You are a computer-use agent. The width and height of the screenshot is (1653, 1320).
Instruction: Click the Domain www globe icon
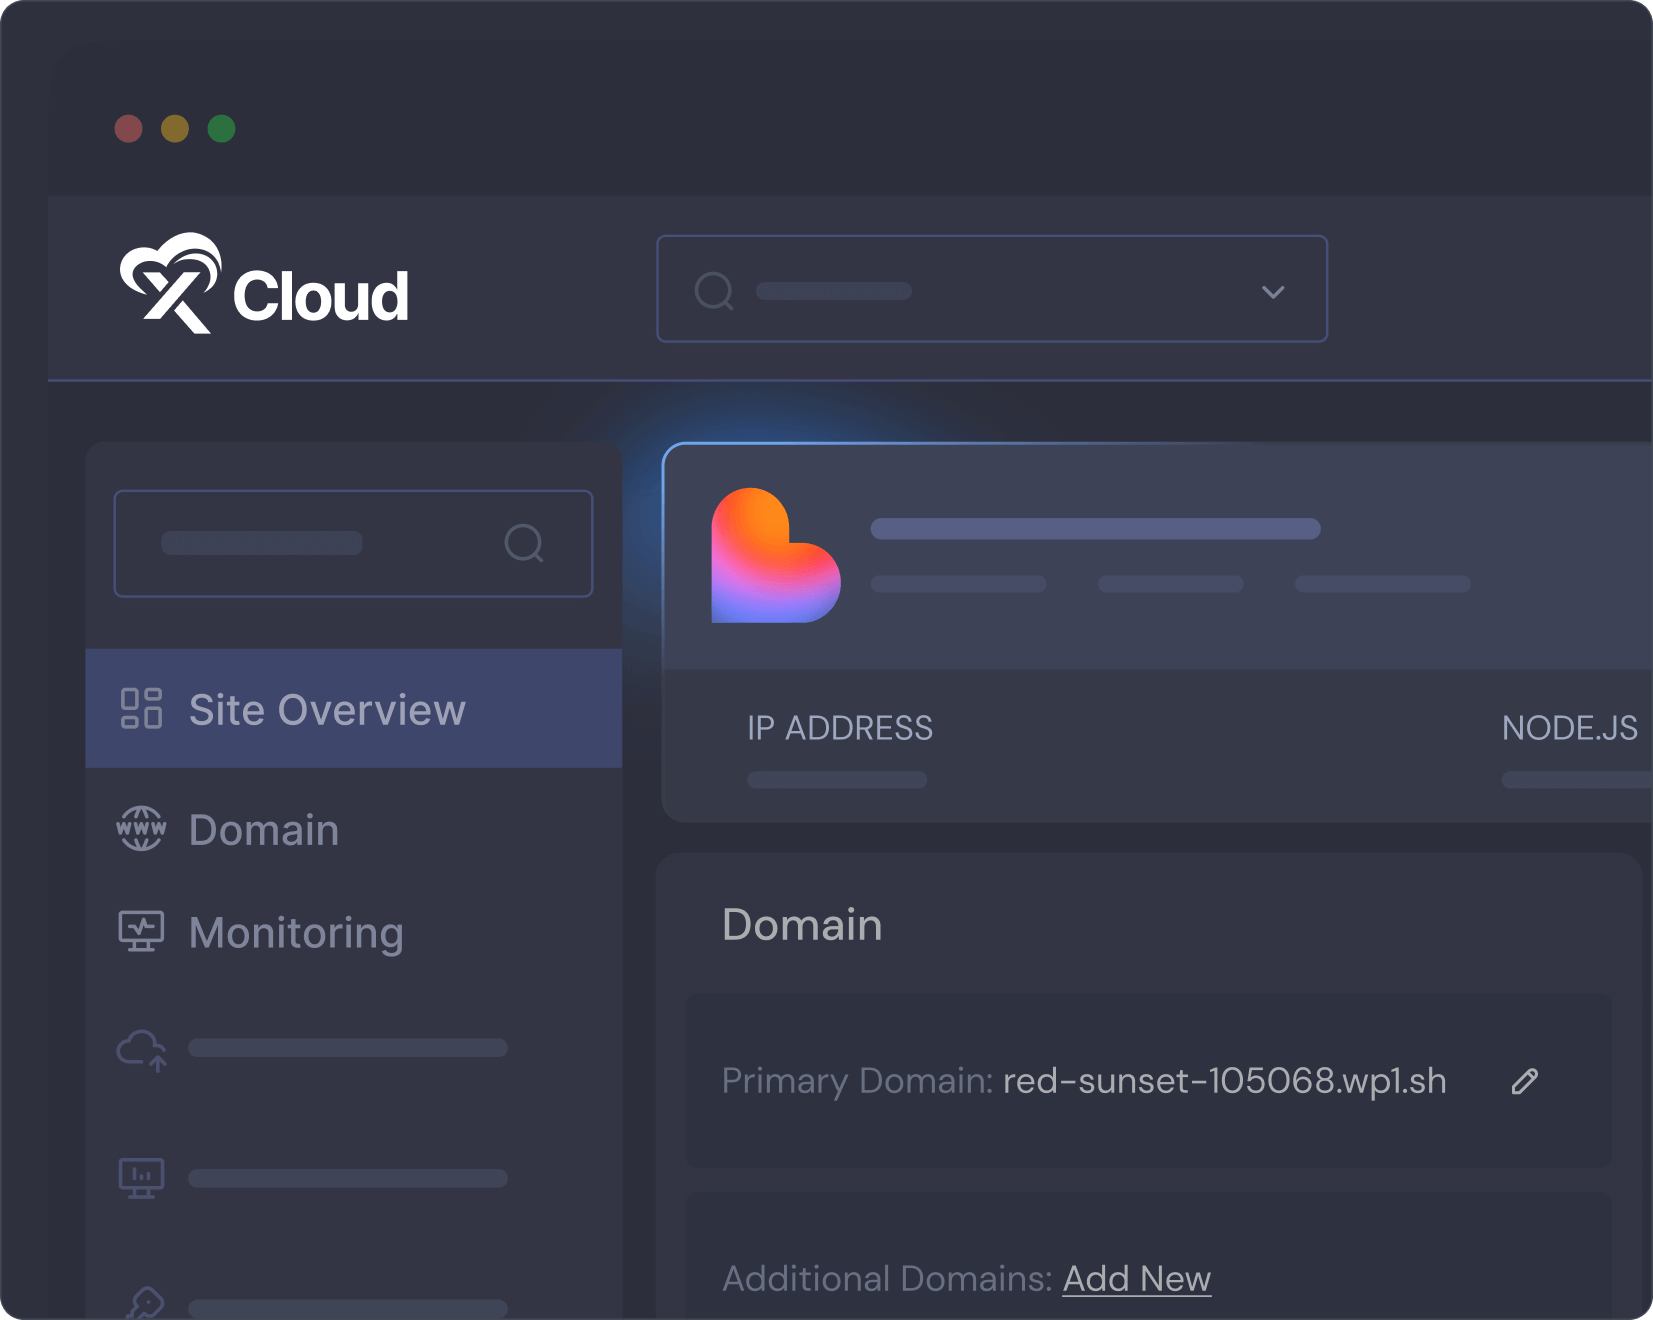point(141,829)
